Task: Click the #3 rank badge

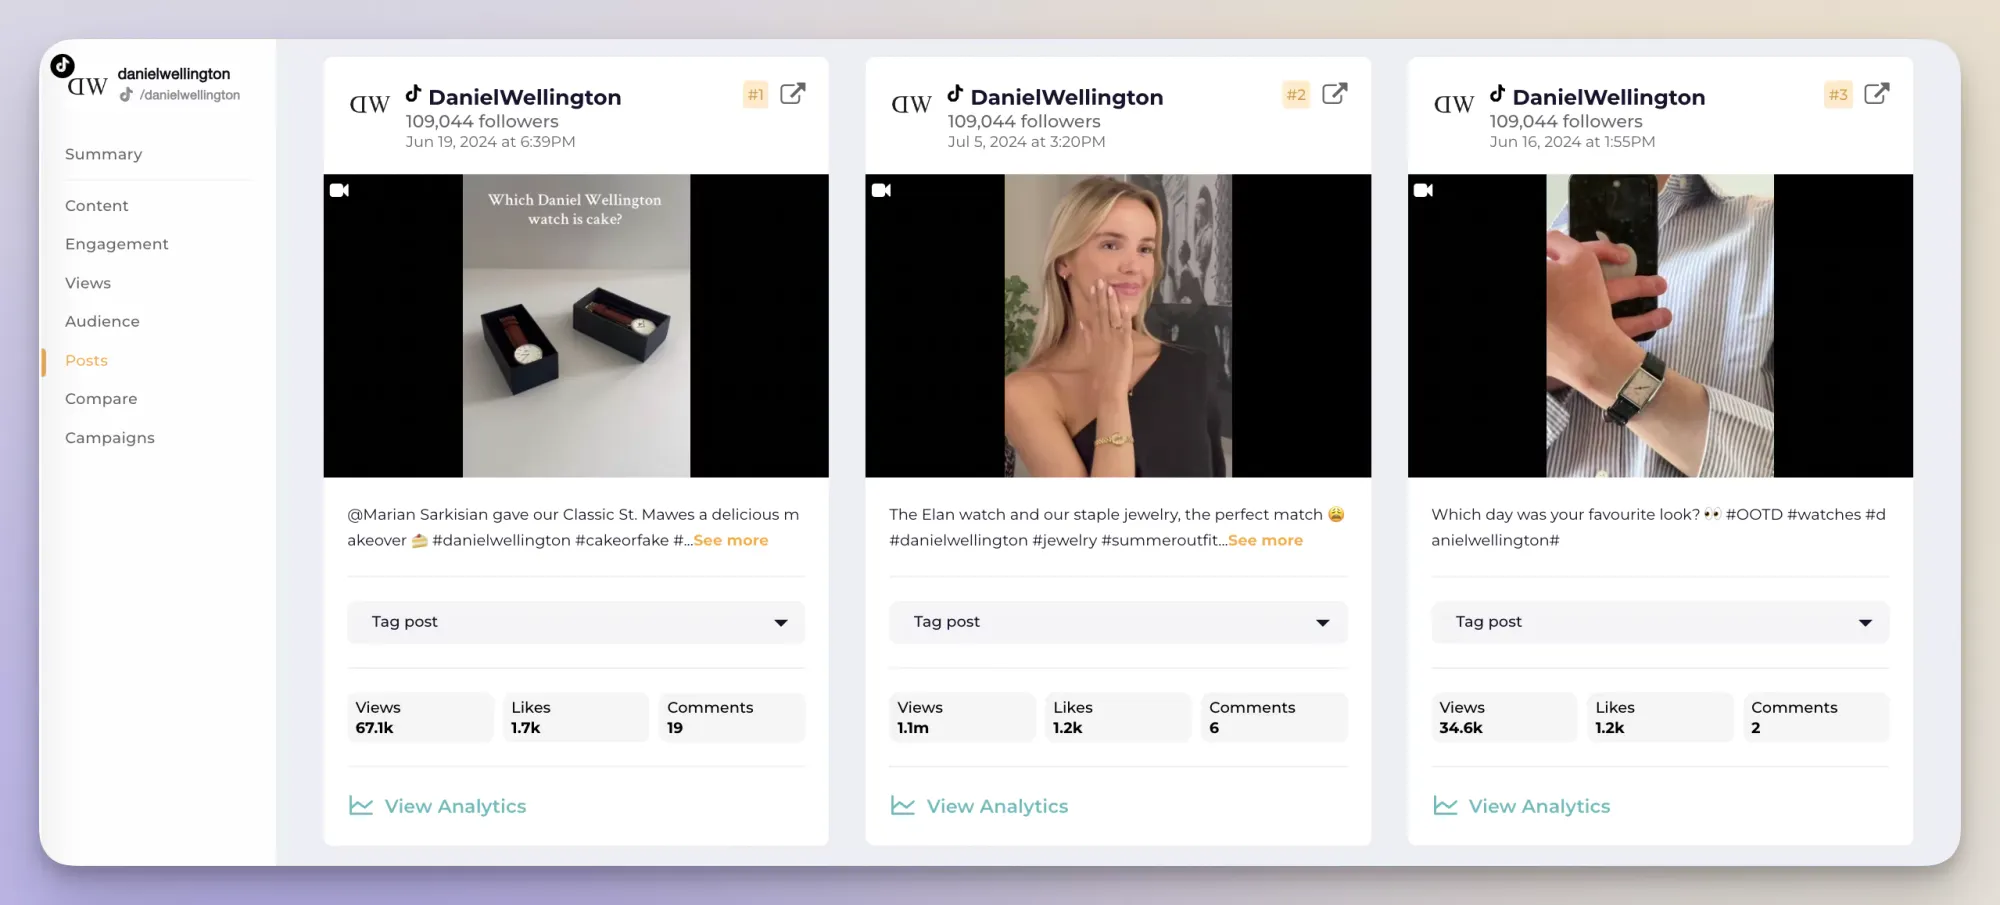Action: [1838, 95]
